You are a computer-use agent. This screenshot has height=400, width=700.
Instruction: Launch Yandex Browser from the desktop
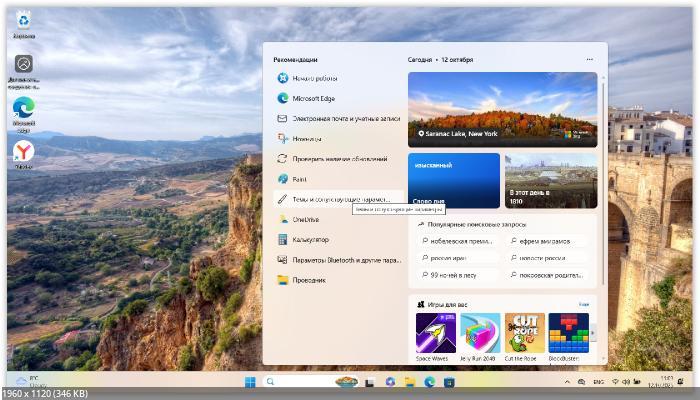tap(22, 151)
